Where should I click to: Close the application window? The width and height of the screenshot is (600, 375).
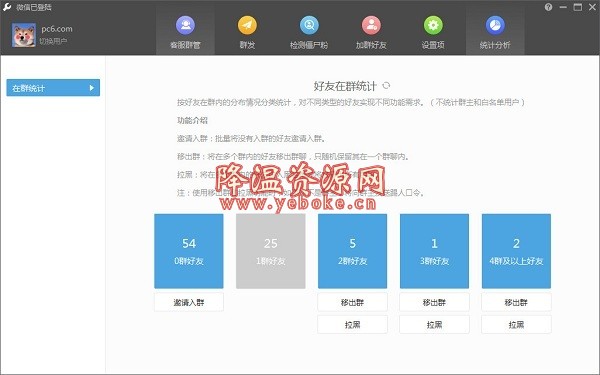pyautogui.click(x=592, y=7)
